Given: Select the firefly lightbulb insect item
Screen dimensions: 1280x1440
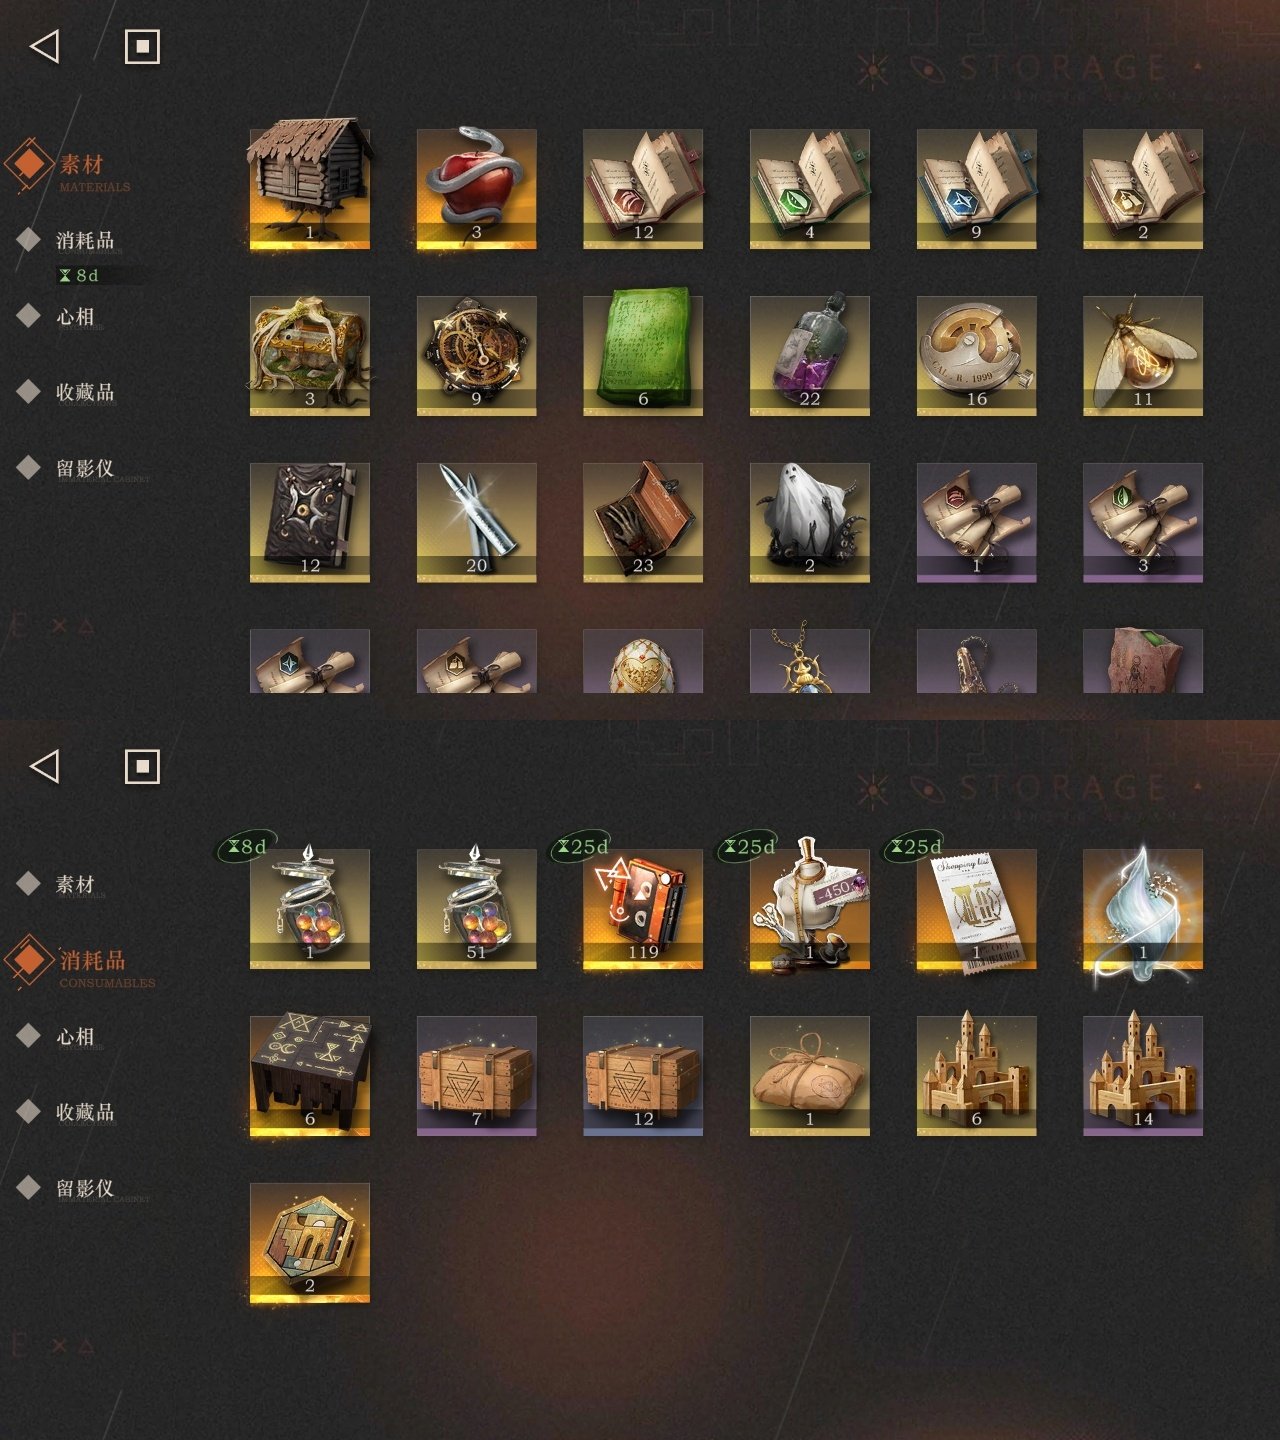Looking at the screenshot, I should (1143, 355).
